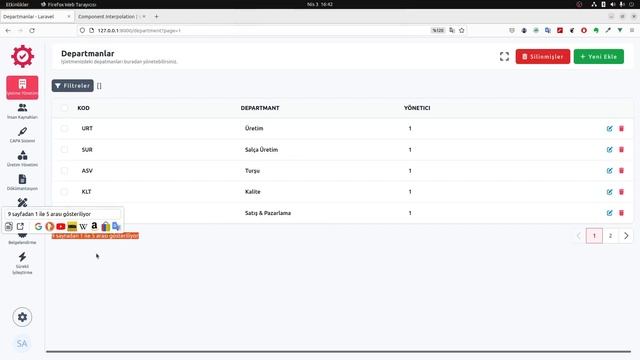The image size is (640, 360).
Task: Open Sürekli İyileştirme module
Action: click(x=22, y=263)
